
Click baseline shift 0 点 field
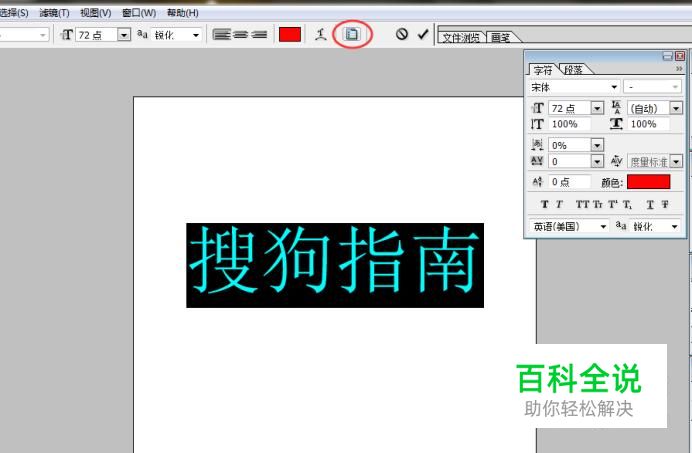569,182
